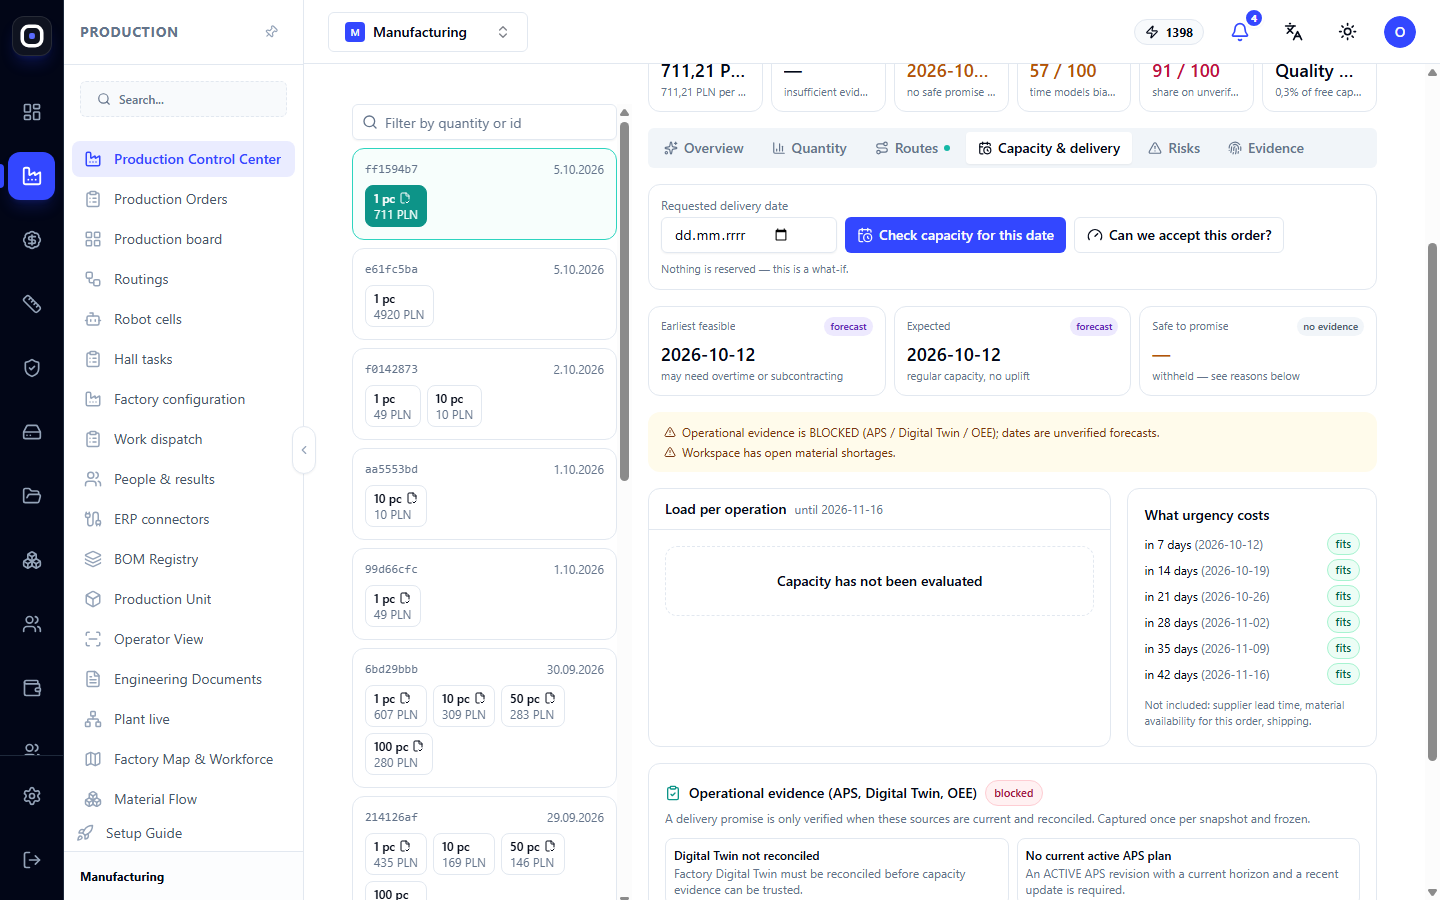Viewport: 1440px width, 900px height.
Task: Click the pin icon beside PRODUCTION header
Action: click(271, 32)
